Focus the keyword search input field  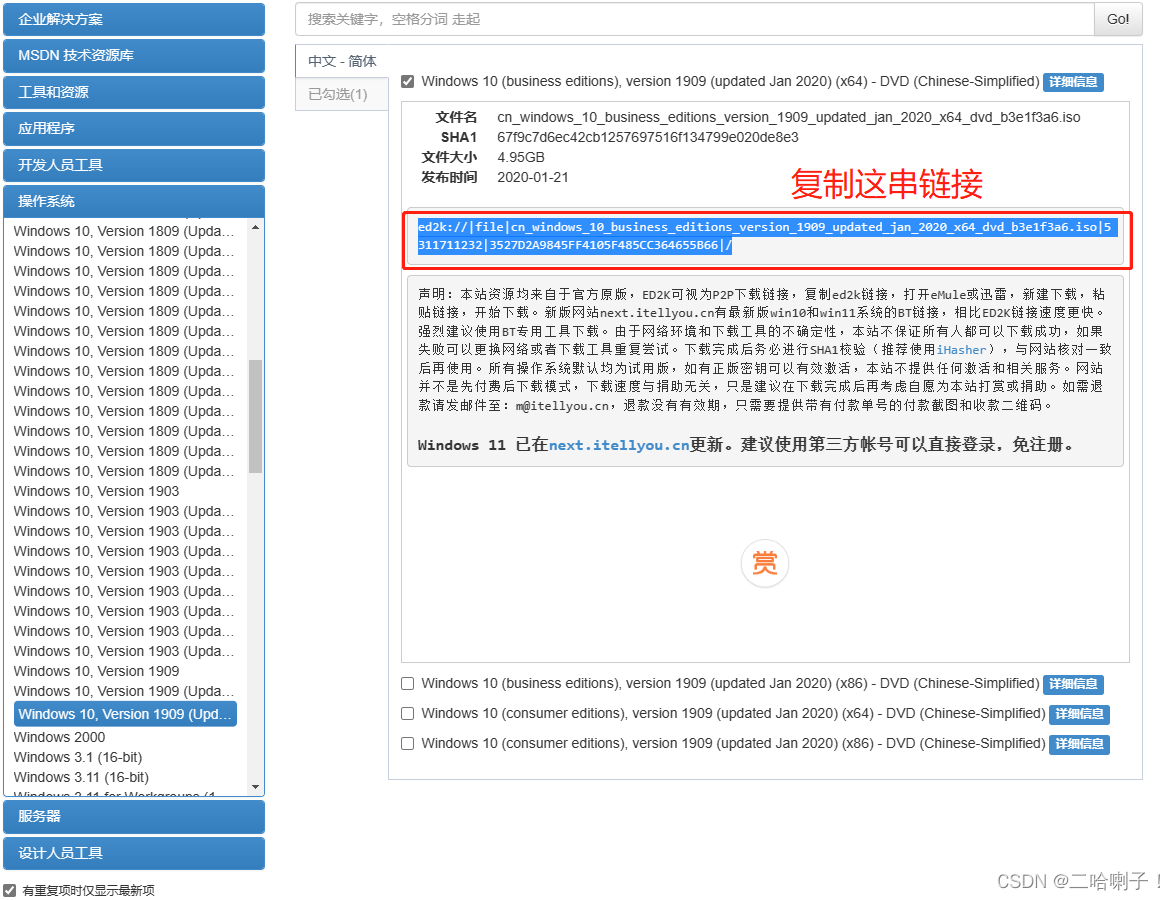point(694,20)
